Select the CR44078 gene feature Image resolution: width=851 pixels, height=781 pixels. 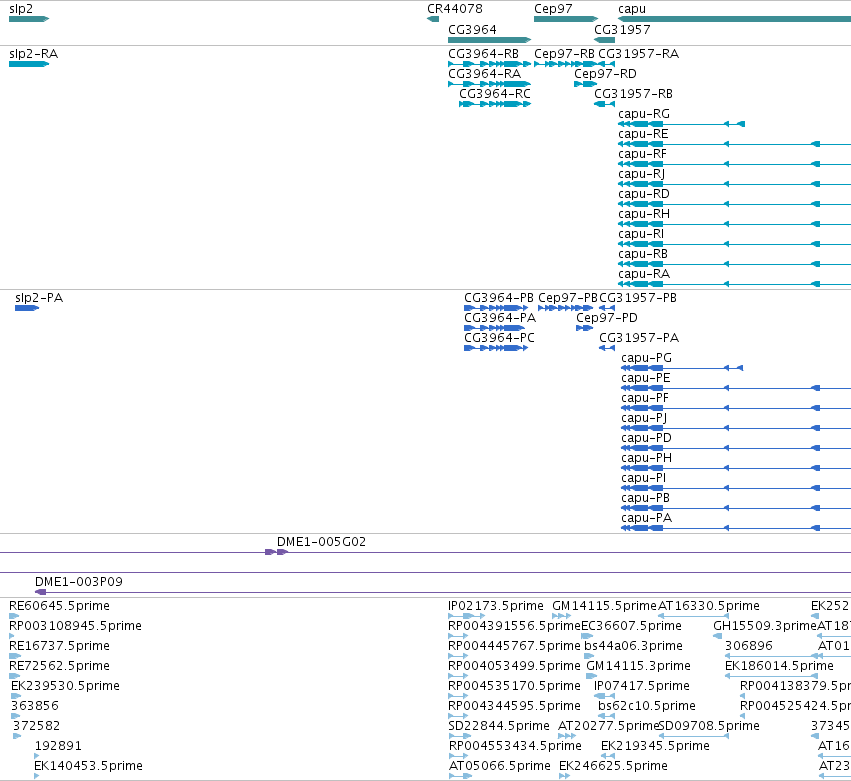tap(433, 19)
